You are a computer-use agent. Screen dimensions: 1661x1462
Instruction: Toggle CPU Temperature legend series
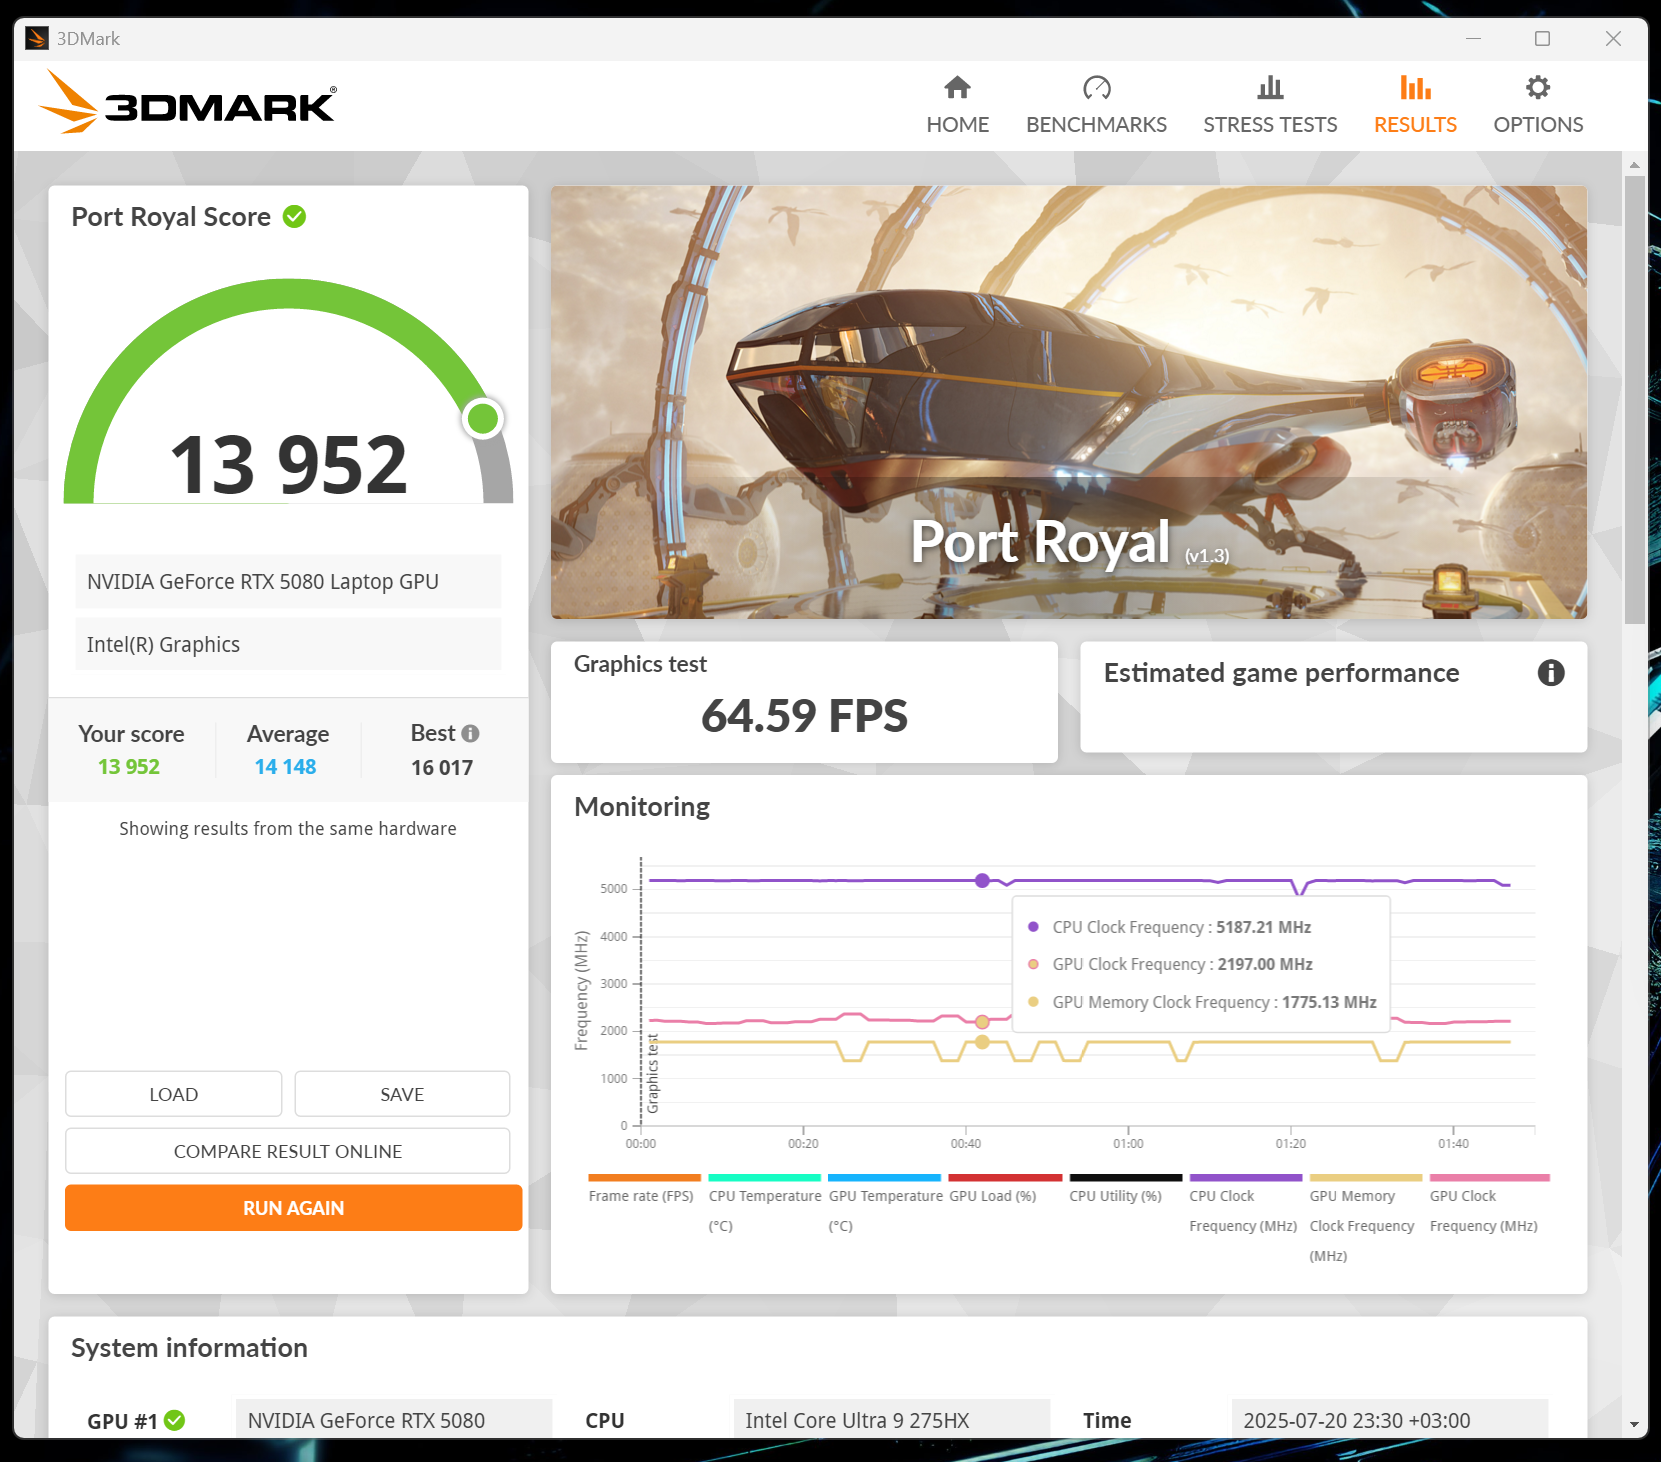764,1205
